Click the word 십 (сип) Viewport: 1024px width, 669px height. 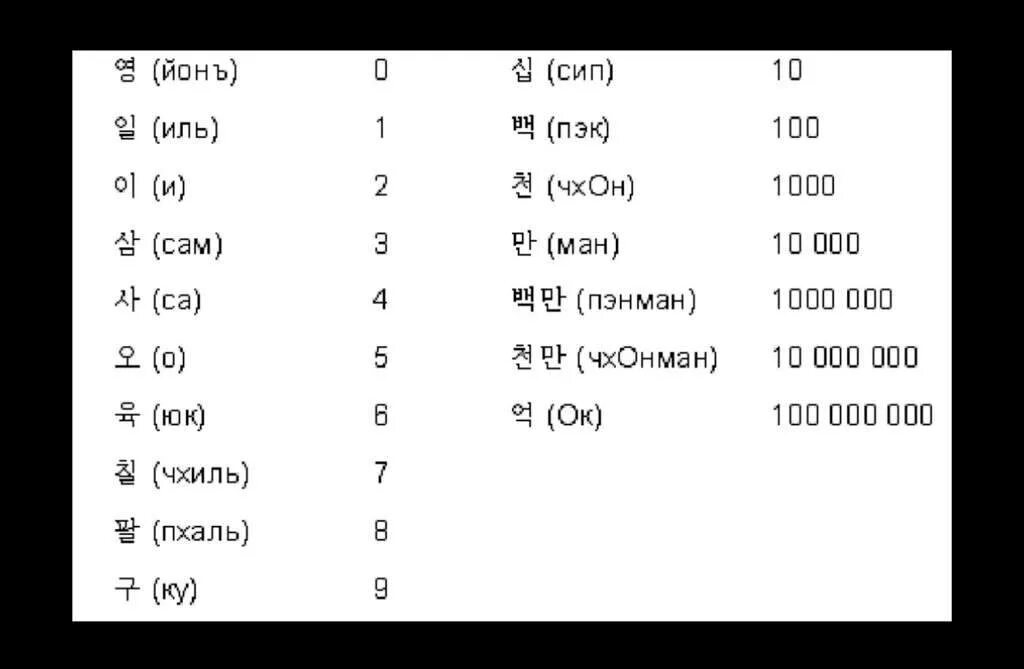[x=562, y=71]
